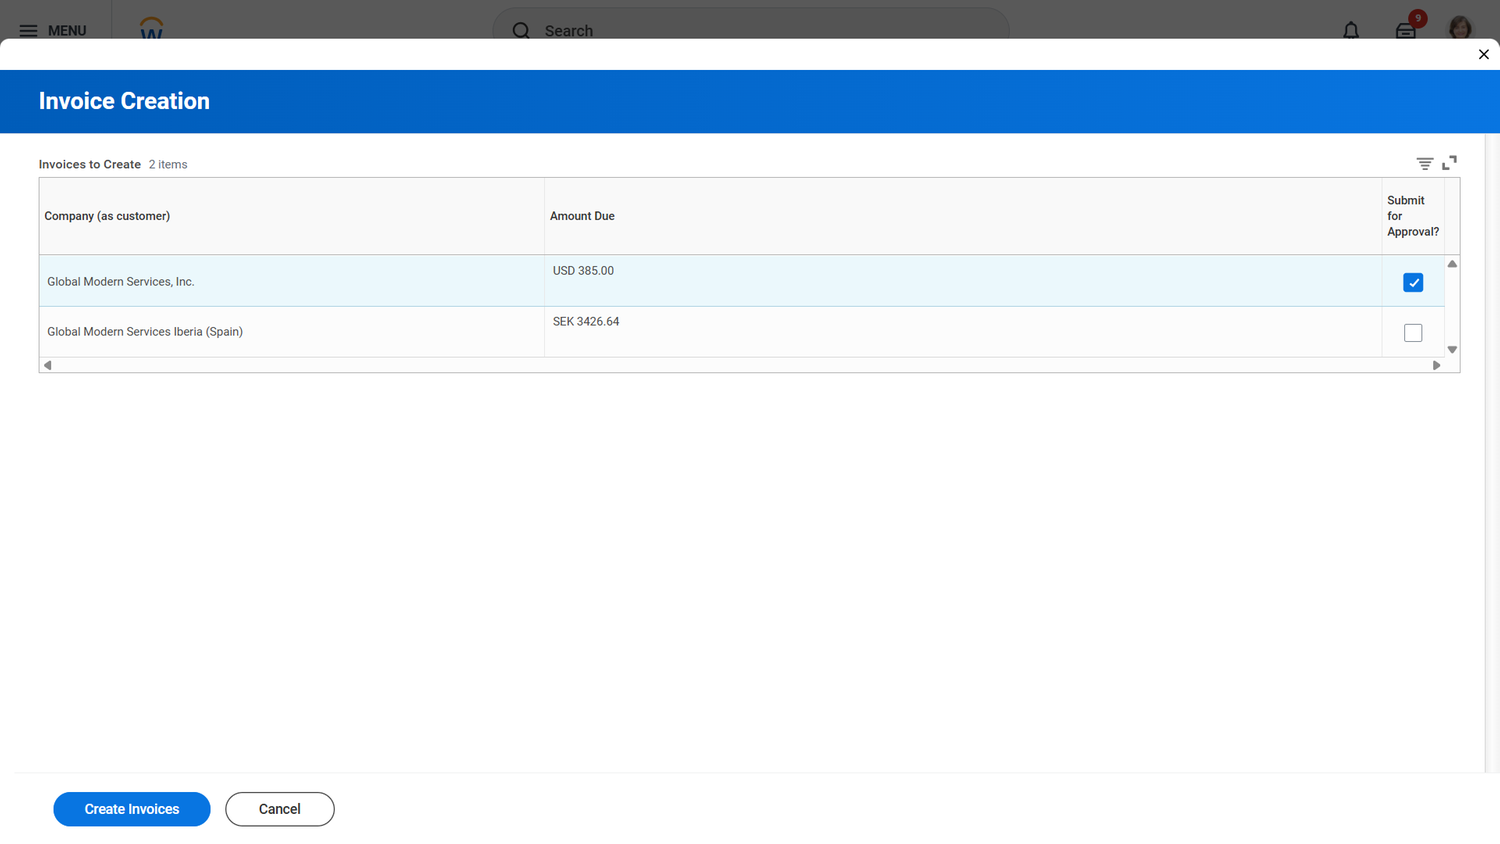Close the Invoice Creation dialog
Screen dimensions: 1500x844
coord(1484,54)
